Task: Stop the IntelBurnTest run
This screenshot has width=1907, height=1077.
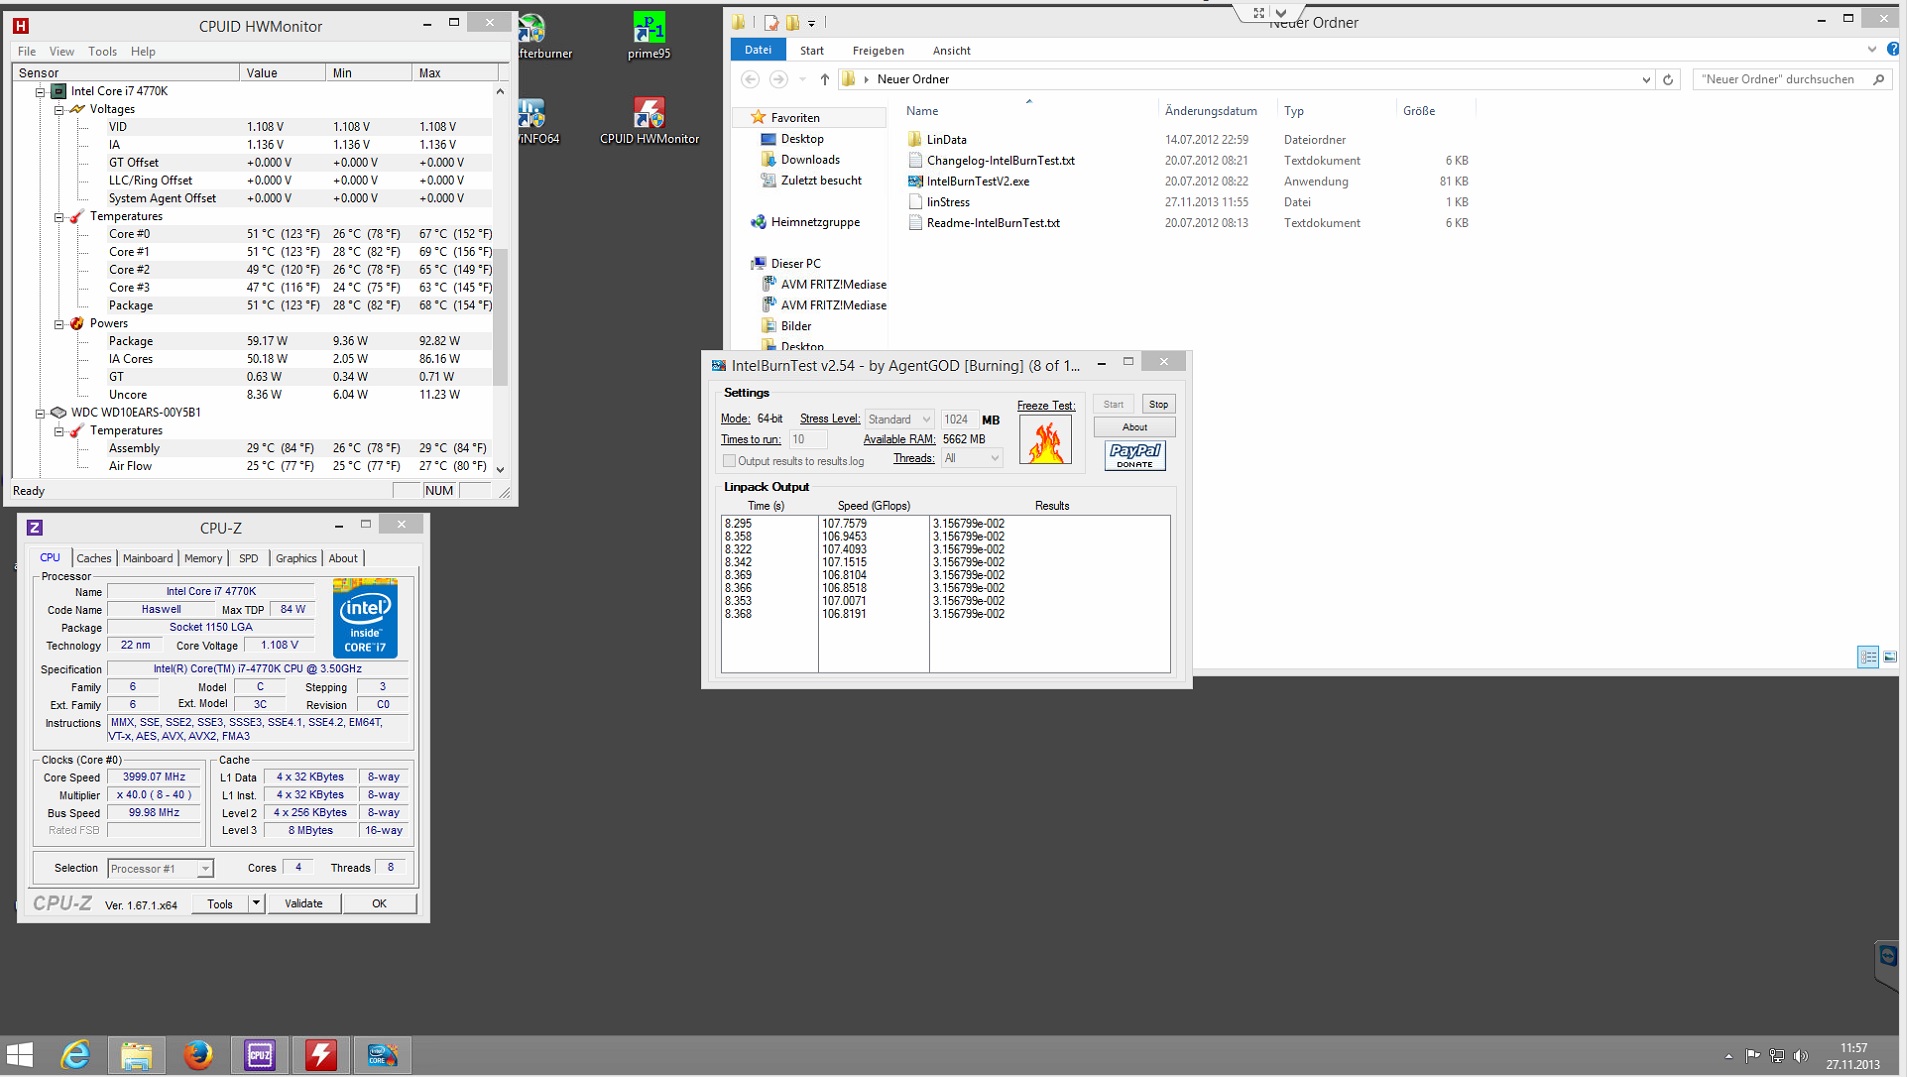Action: [1158, 404]
